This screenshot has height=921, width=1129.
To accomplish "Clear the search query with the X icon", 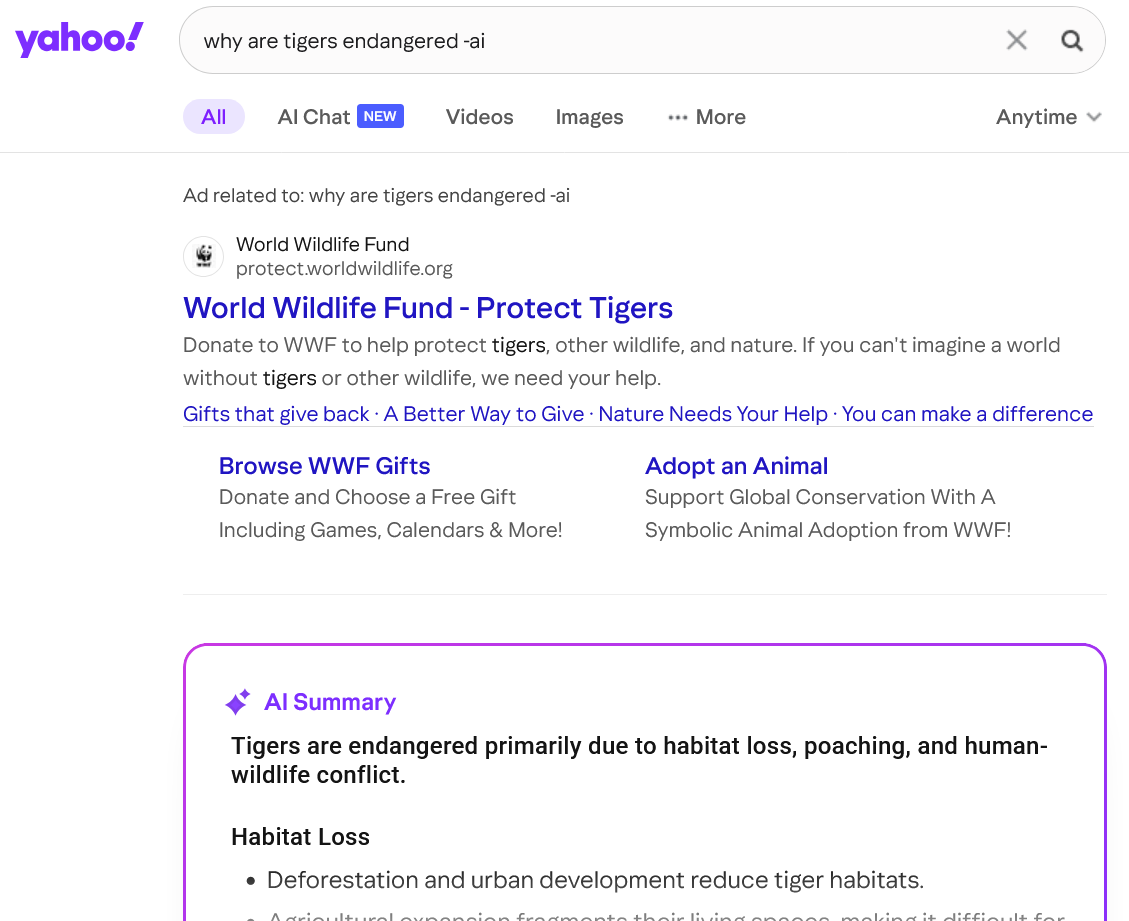I will pyautogui.click(x=1016, y=40).
